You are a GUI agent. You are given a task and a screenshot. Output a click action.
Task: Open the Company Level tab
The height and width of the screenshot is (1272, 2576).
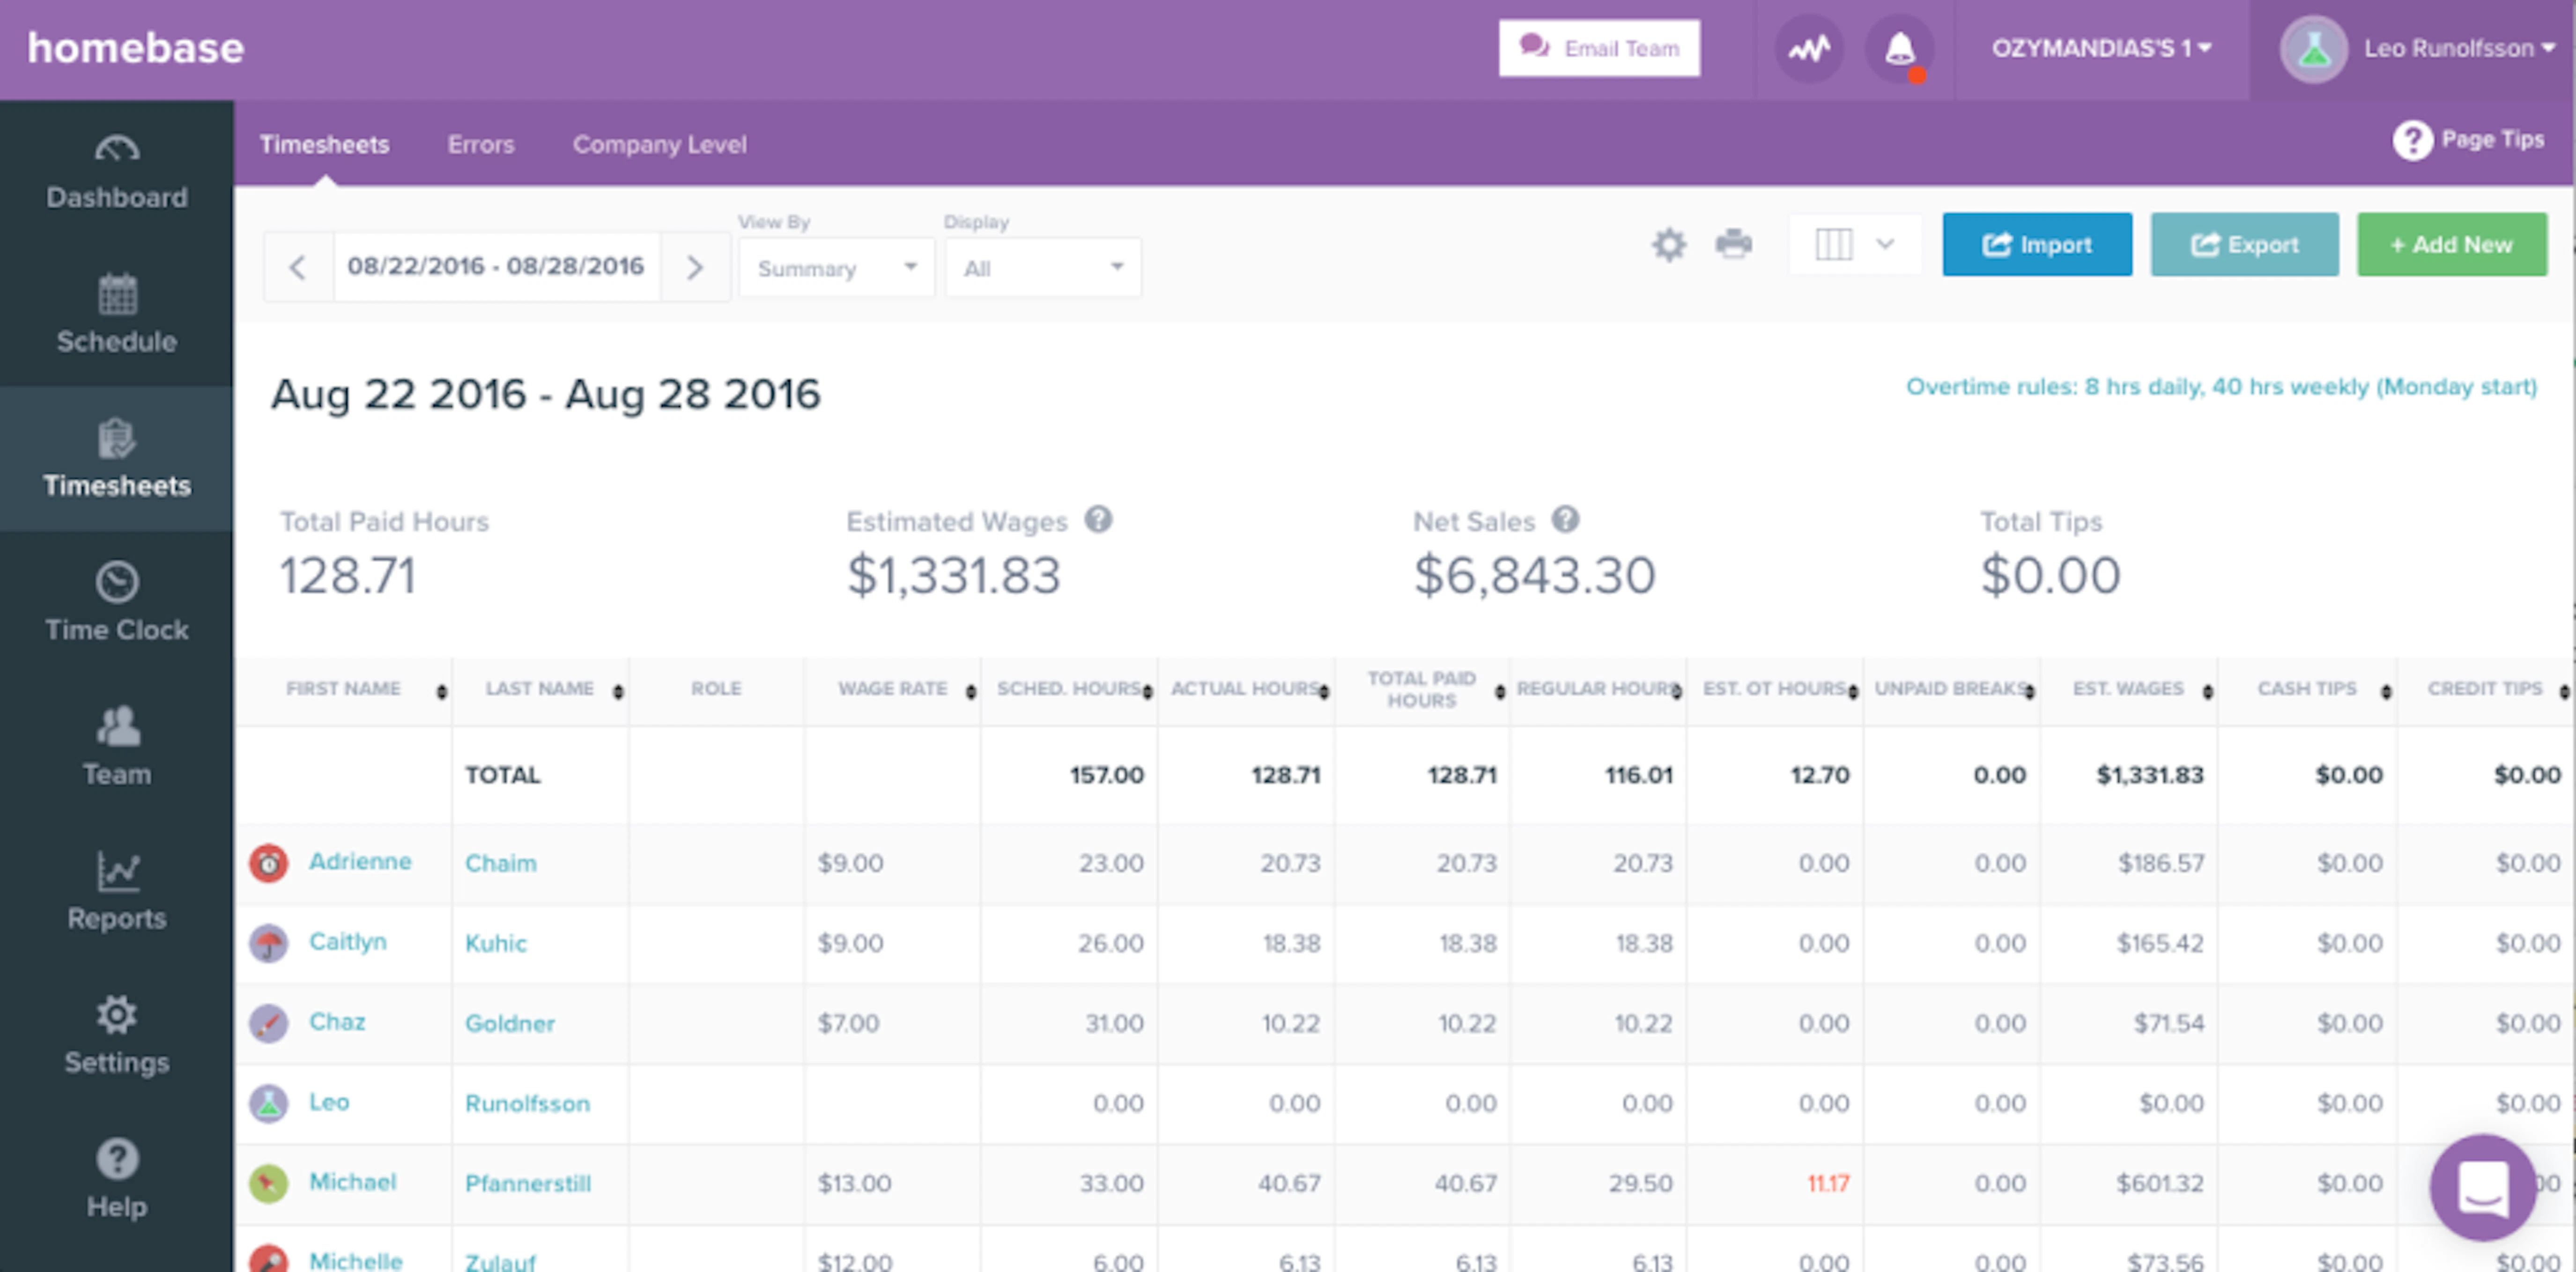click(x=659, y=144)
